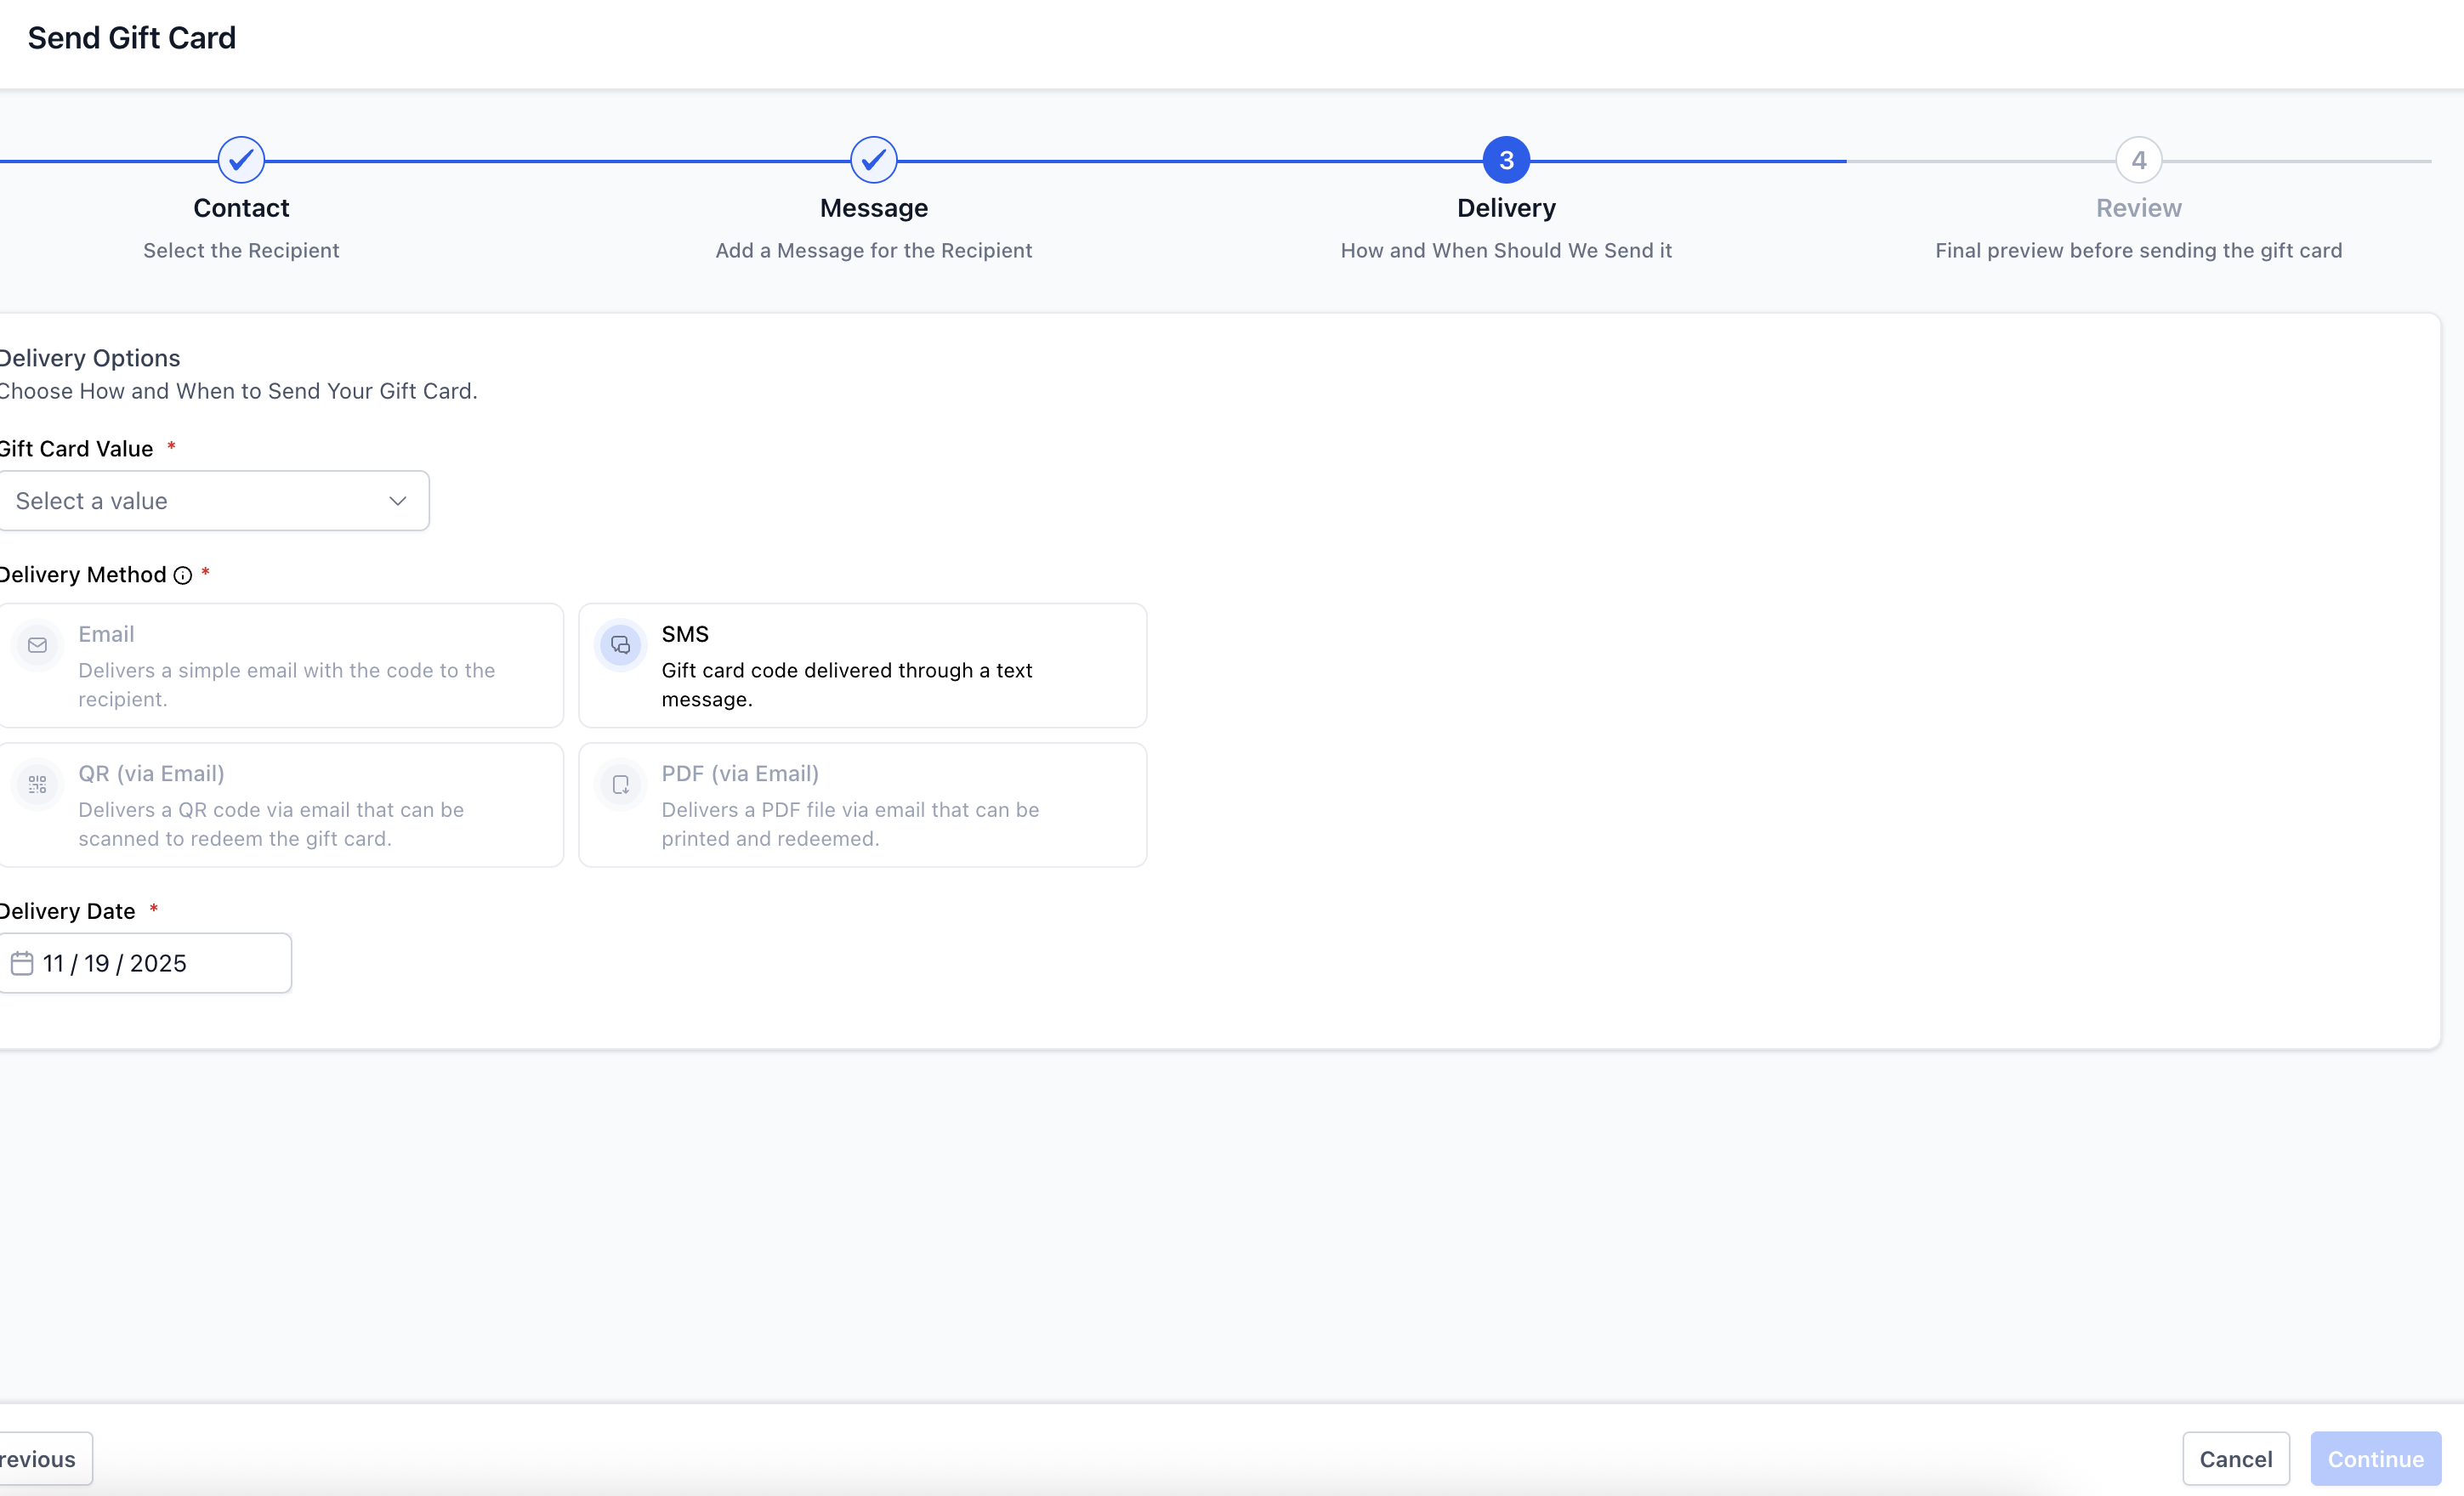Click the PDF file download icon
Viewport: 2464px width, 1496px height.
[x=620, y=785]
